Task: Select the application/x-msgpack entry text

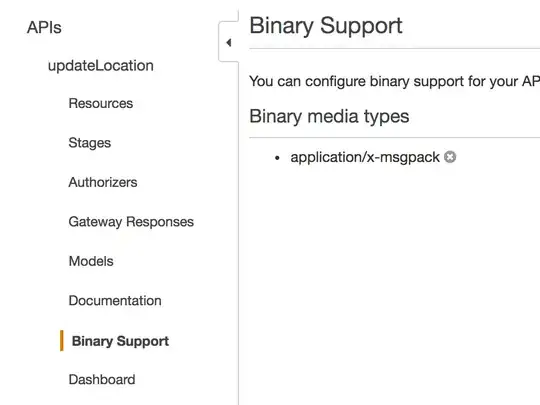Action: tap(365, 157)
